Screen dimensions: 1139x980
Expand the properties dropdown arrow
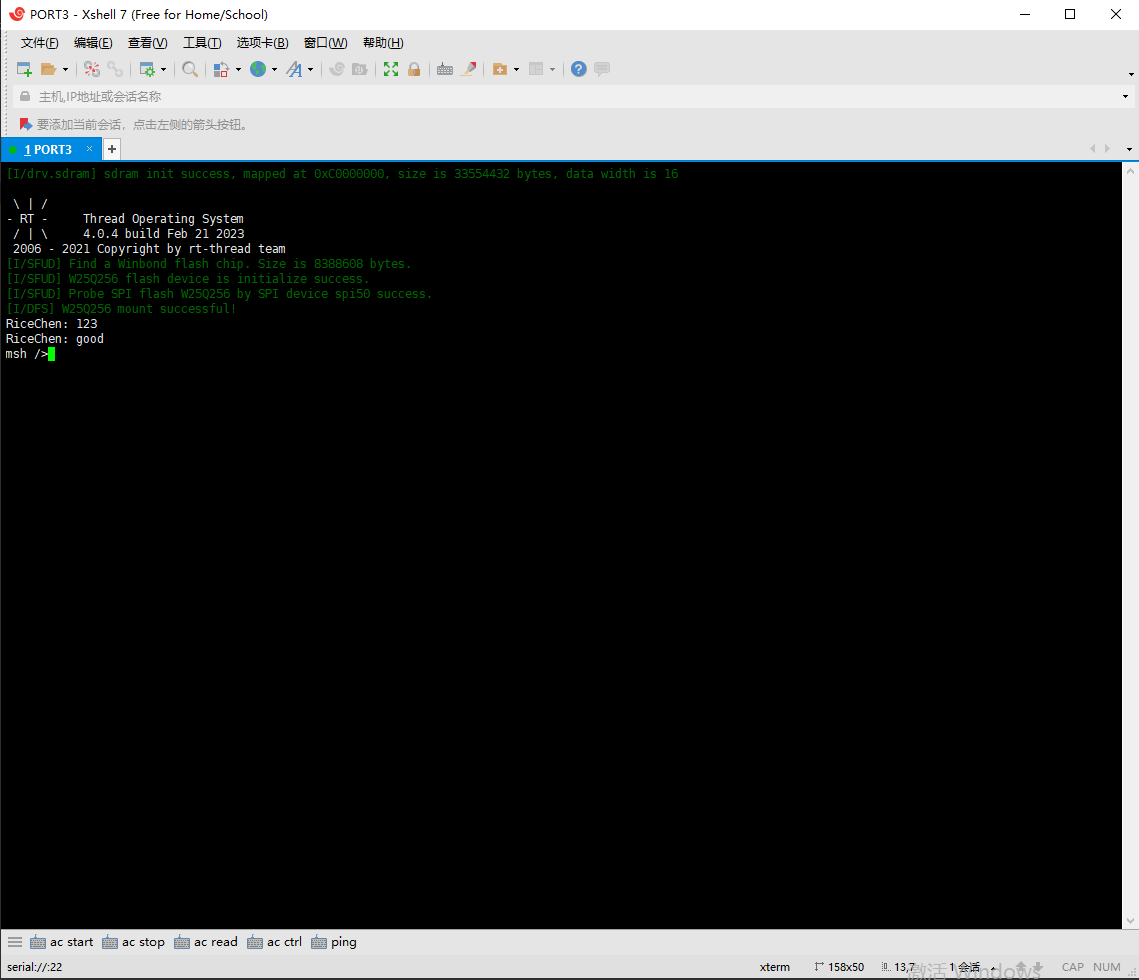(x=163, y=70)
